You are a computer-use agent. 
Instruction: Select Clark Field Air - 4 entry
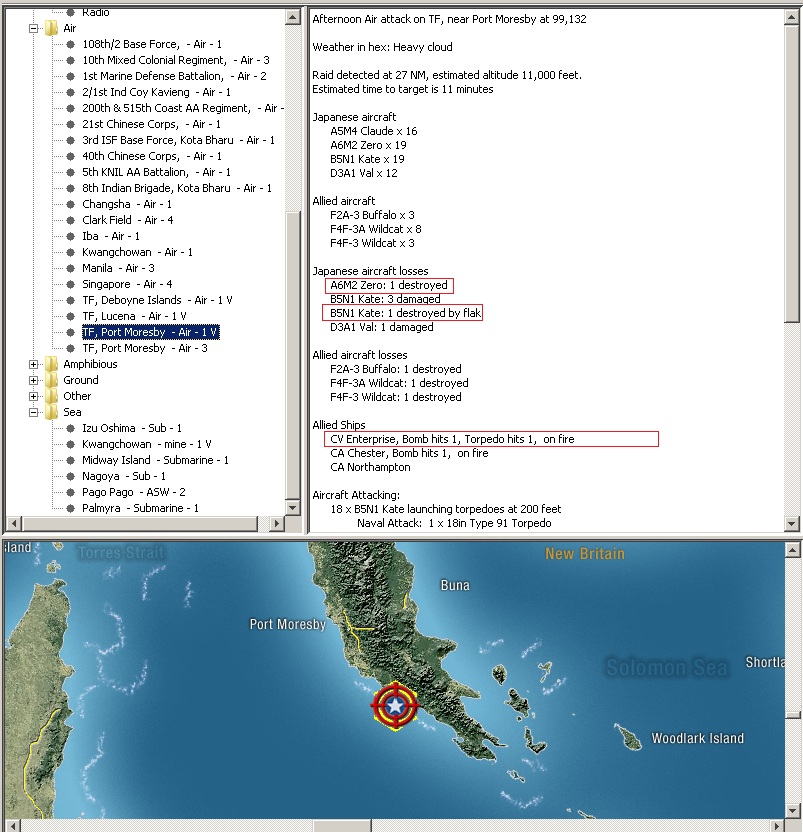pyautogui.click(x=127, y=220)
